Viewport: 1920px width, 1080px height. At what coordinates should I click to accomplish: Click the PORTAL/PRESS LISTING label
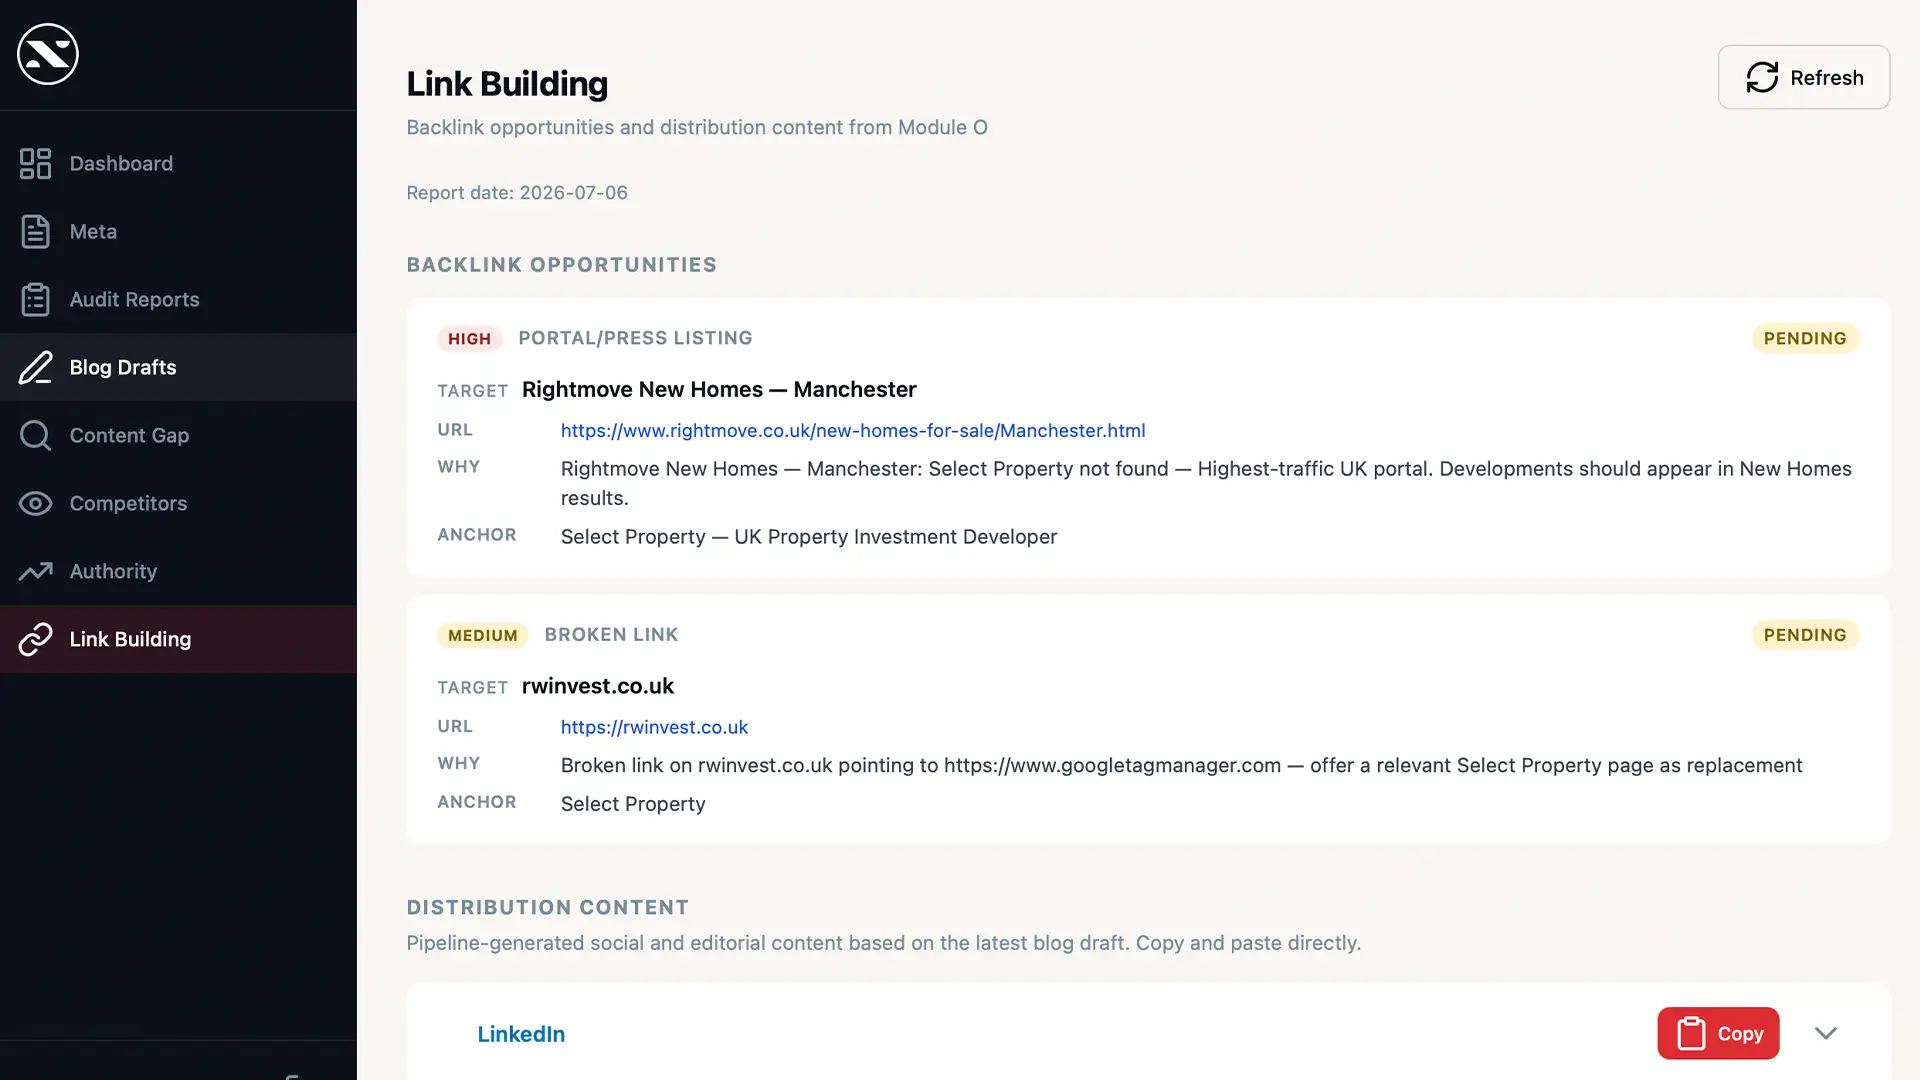click(x=635, y=338)
